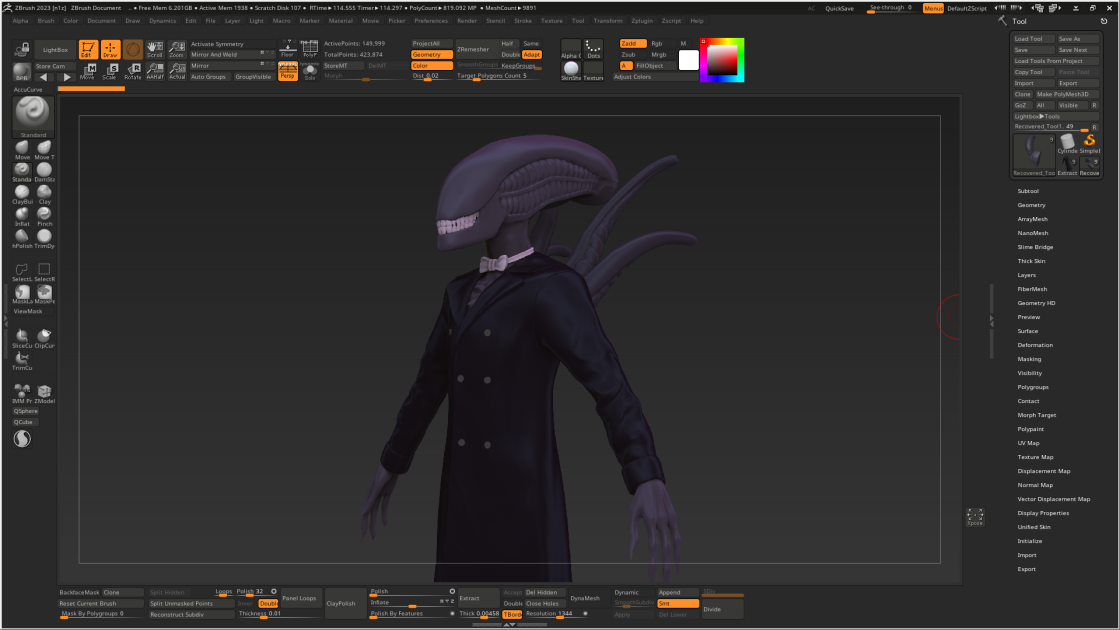Expand the Subtool palette section

coord(1028,191)
